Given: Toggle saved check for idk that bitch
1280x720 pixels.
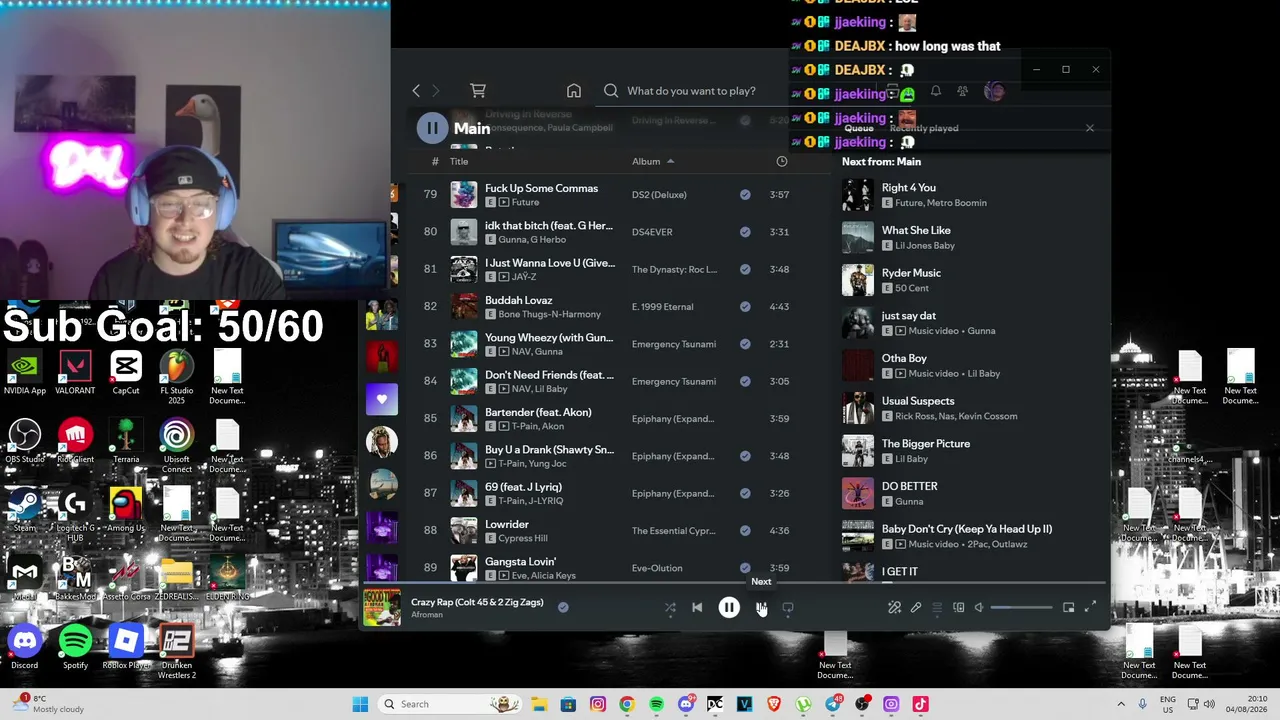Looking at the screenshot, I should (745, 232).
